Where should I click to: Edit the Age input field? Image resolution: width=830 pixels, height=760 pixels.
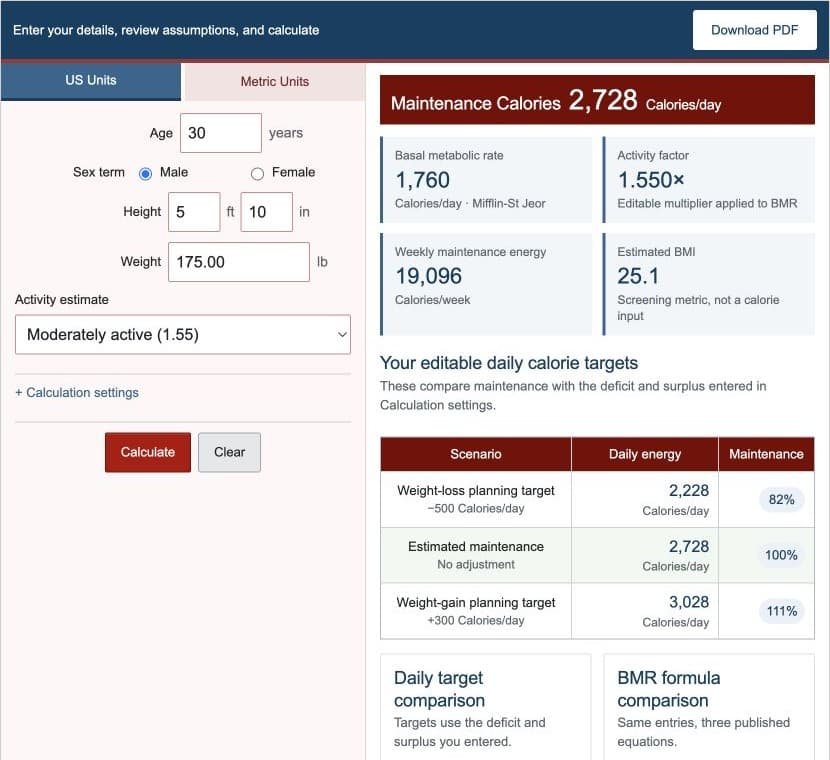coord(221,133)
